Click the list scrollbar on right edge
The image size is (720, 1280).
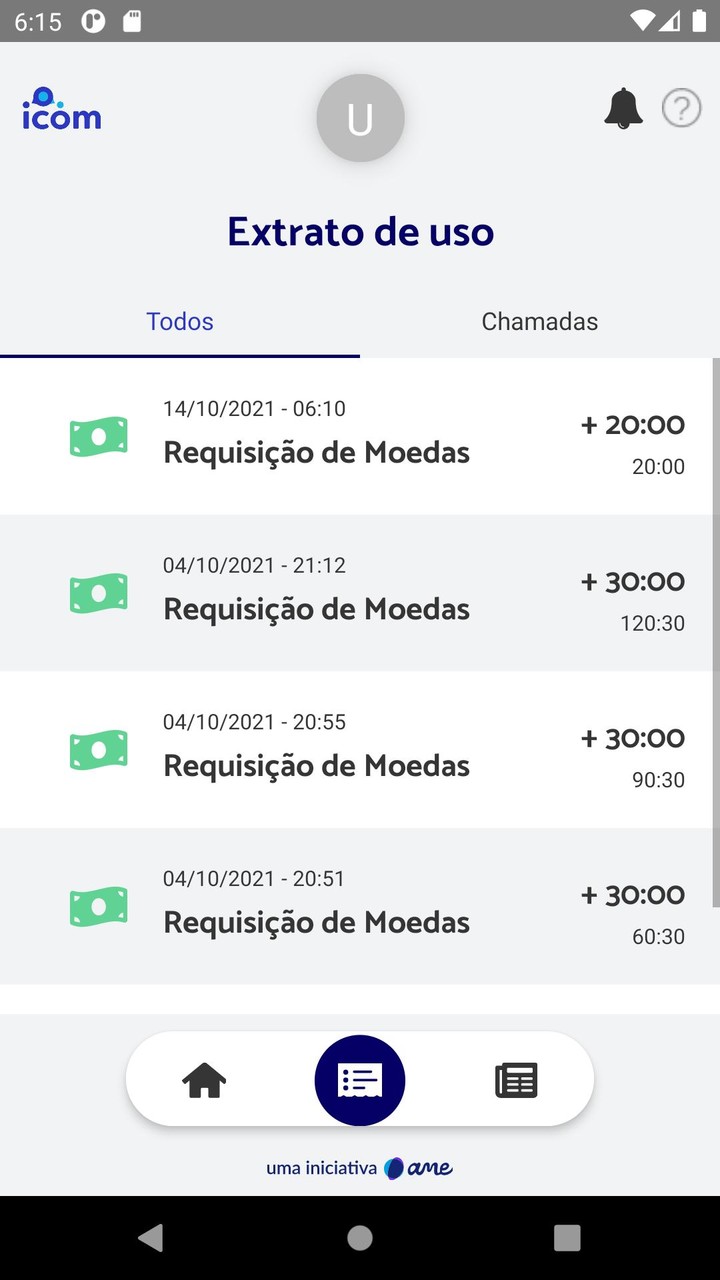click(x=715, y=630)
